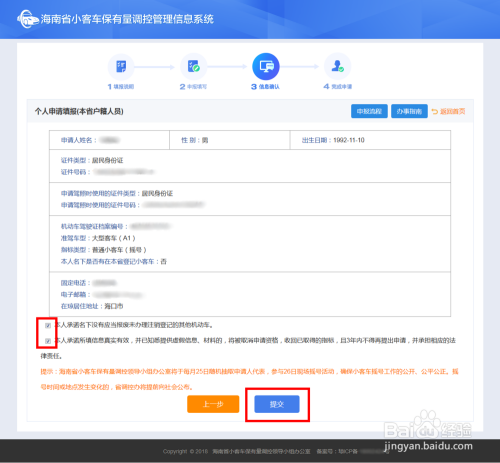Check the information-is-true commitment checkbox
Viewport: 500px width, 463px height.
48,341
